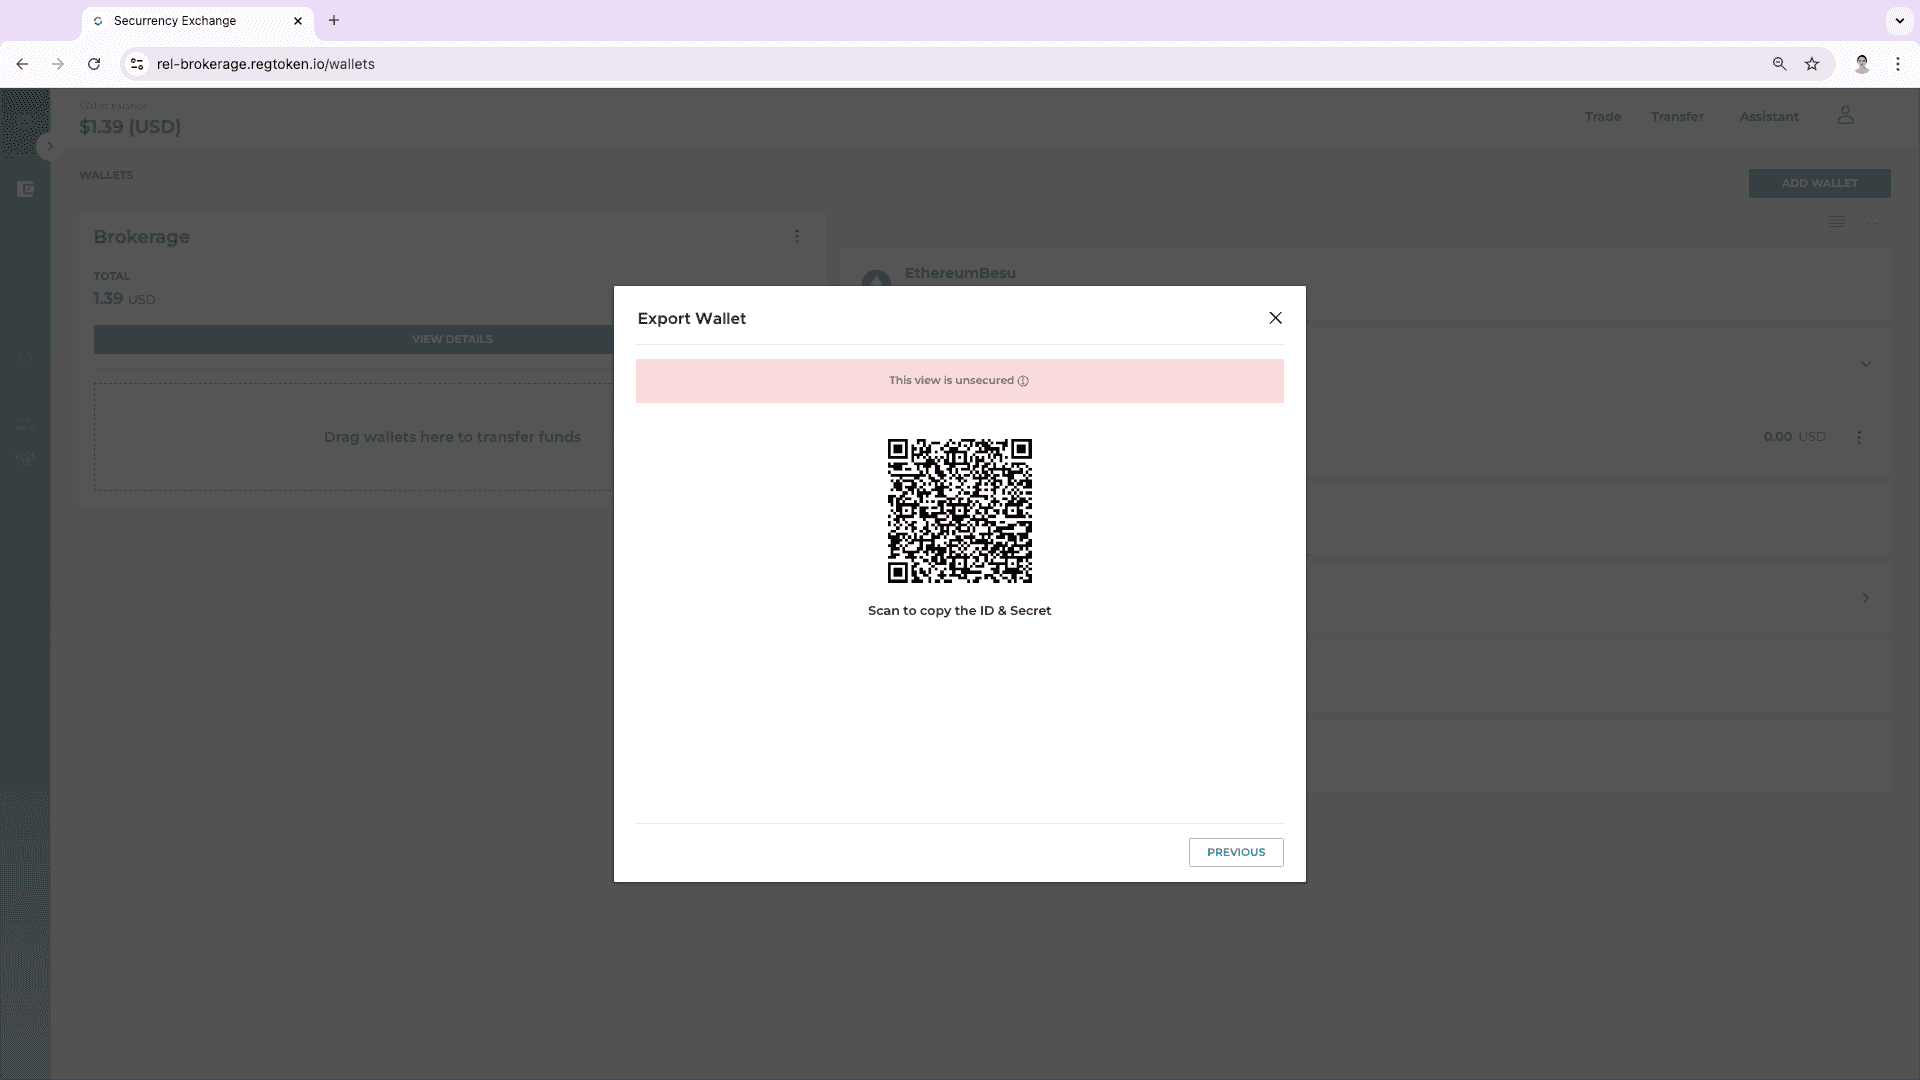Close the Export Wallet dialog
The width and height of the screenshot is (1920, 1080).
pos(1275,318)
